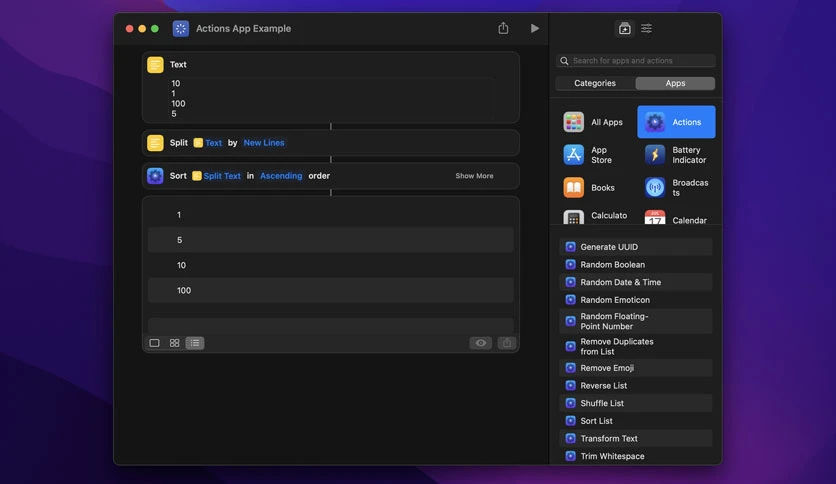Open Battery Indicator actions
Image resolution: width=836 pixels, height=484 pixels.
pos(676,155)
